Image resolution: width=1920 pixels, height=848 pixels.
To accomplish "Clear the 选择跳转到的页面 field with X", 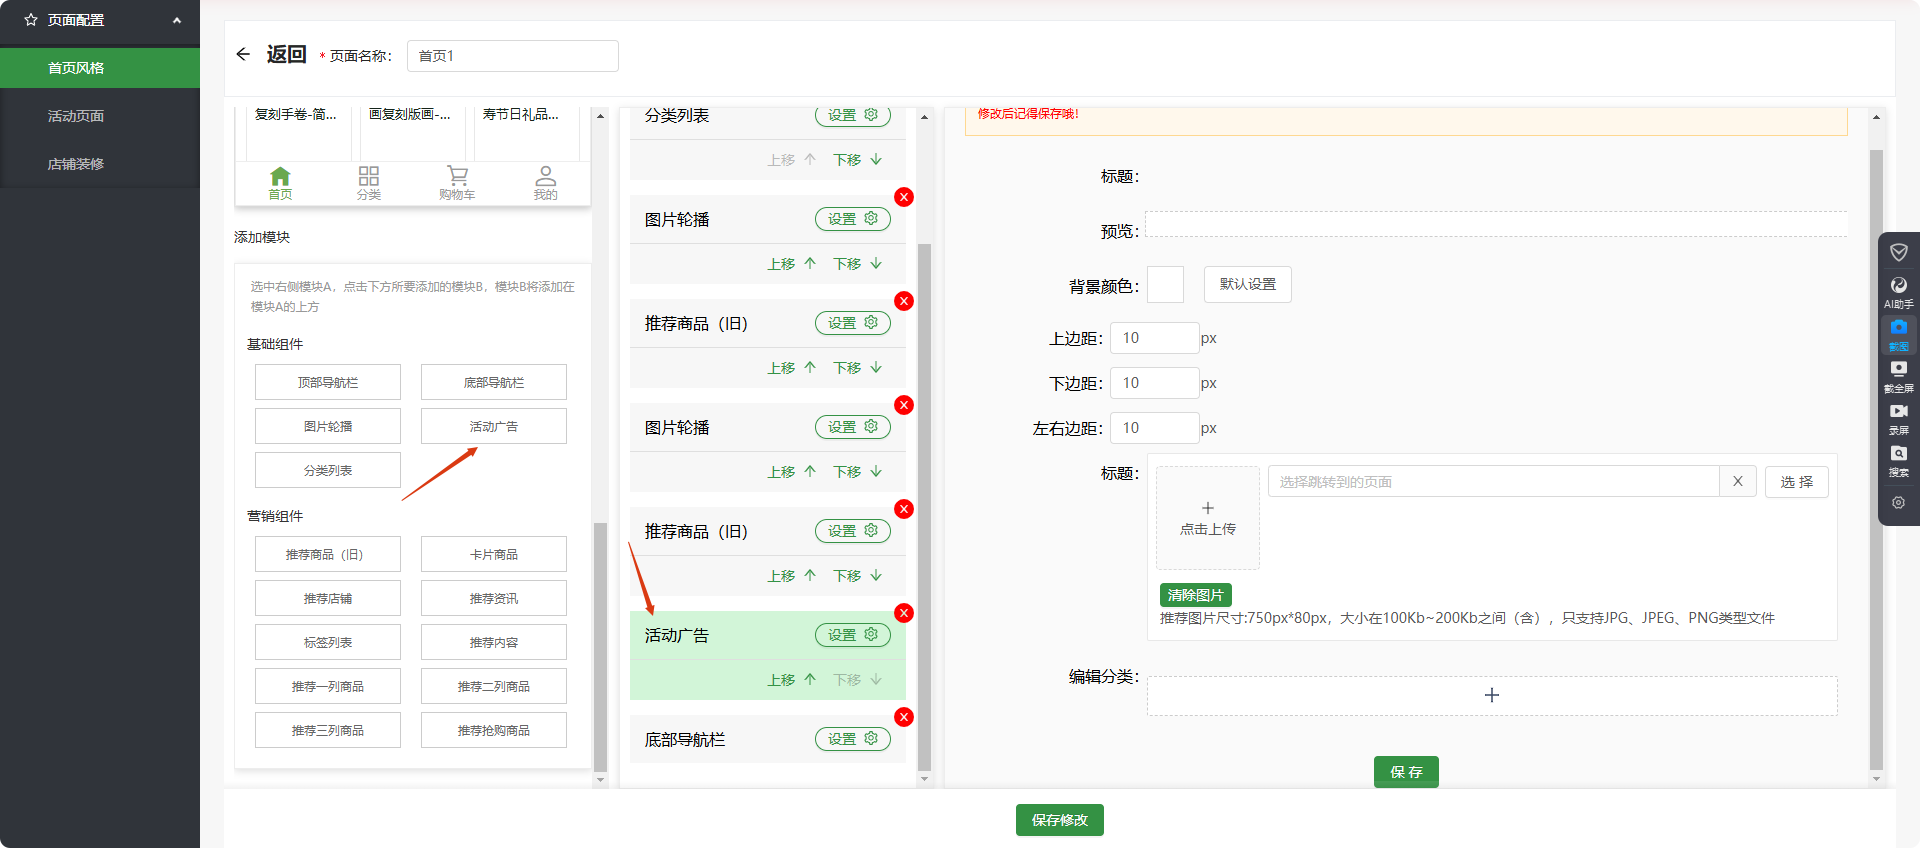I will click(x=1738, y=481).
